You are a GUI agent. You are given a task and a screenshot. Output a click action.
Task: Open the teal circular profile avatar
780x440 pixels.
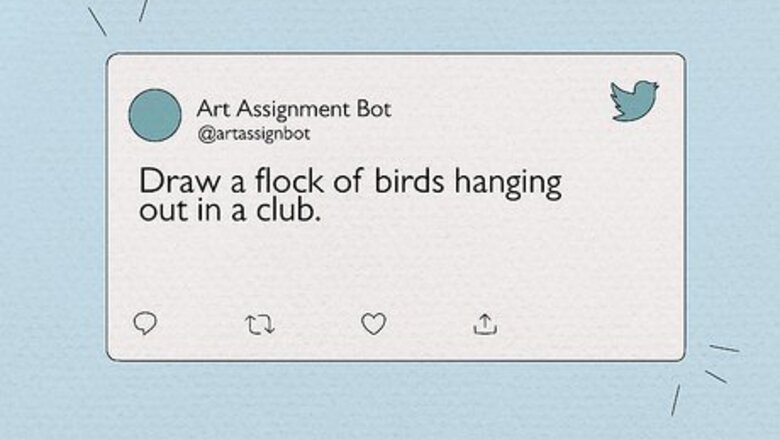[155, 114]
